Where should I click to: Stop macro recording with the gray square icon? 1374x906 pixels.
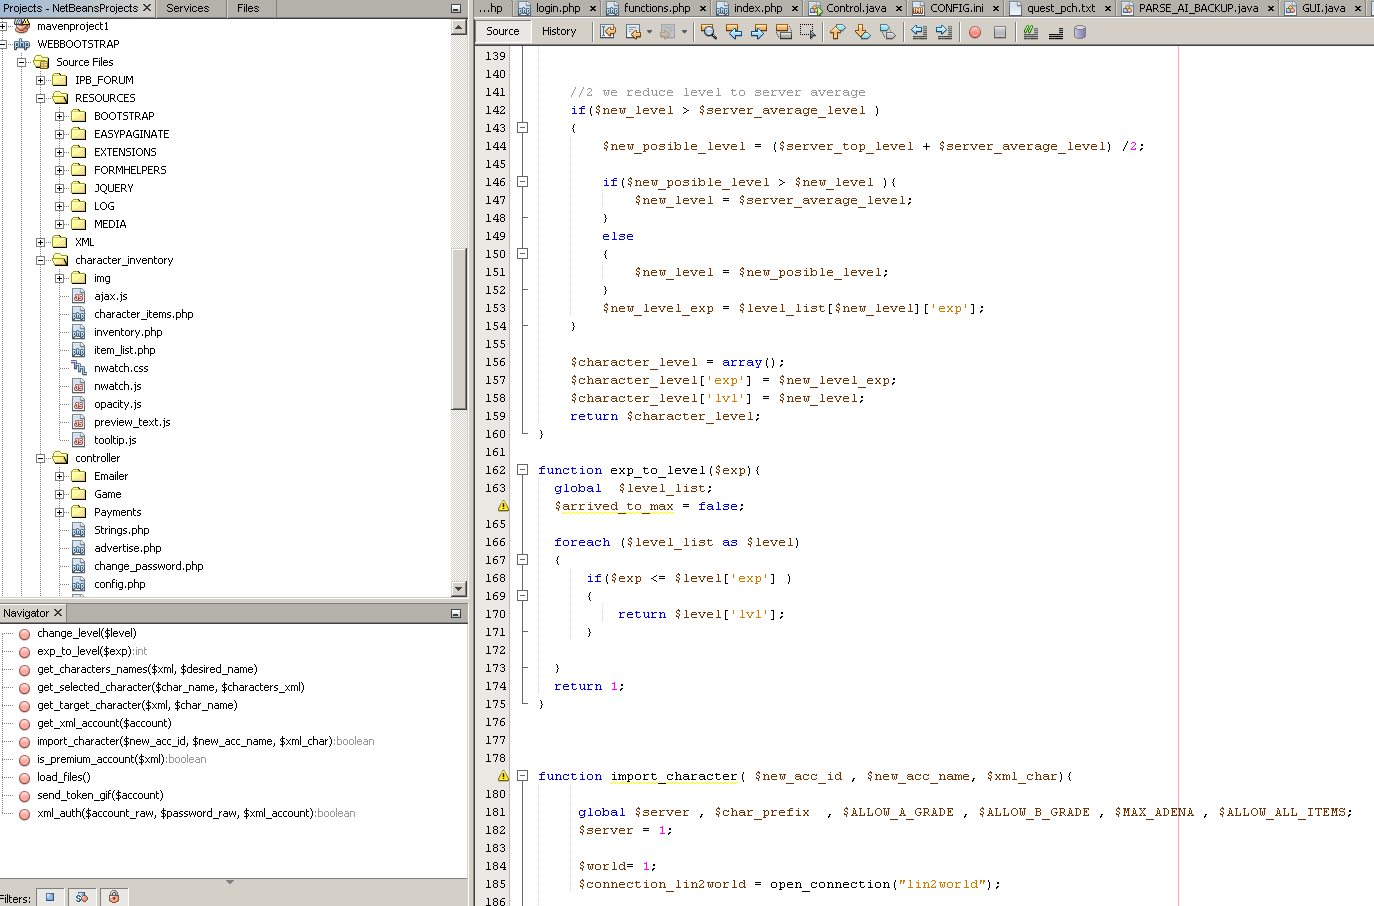click(1000, 32)
